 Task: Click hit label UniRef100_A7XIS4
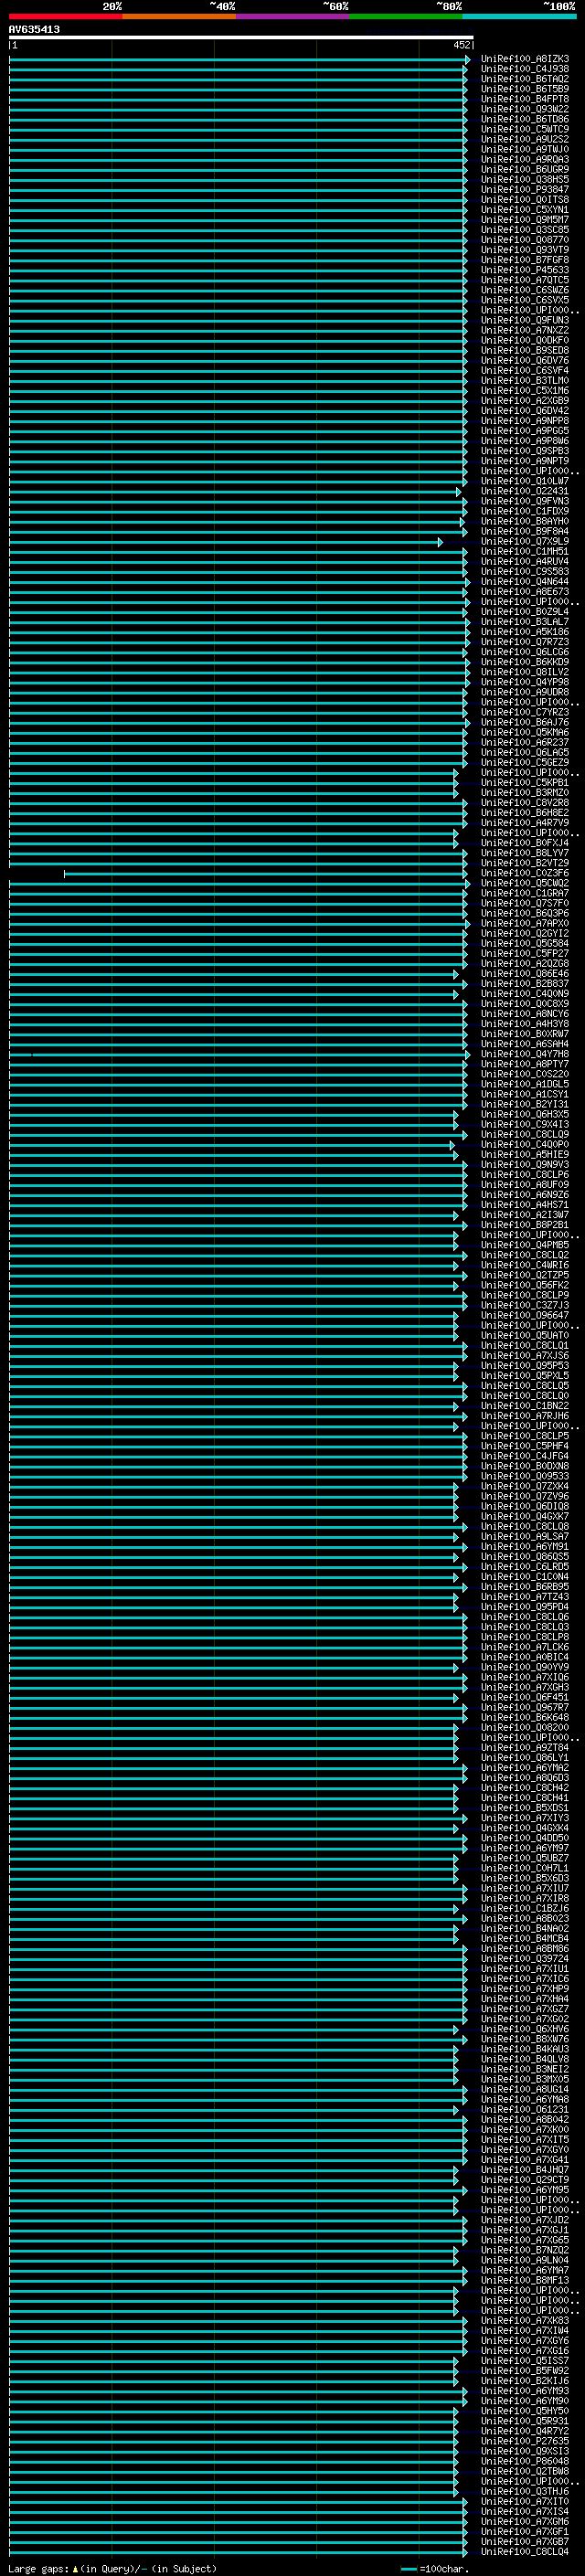click(524, 2511)
